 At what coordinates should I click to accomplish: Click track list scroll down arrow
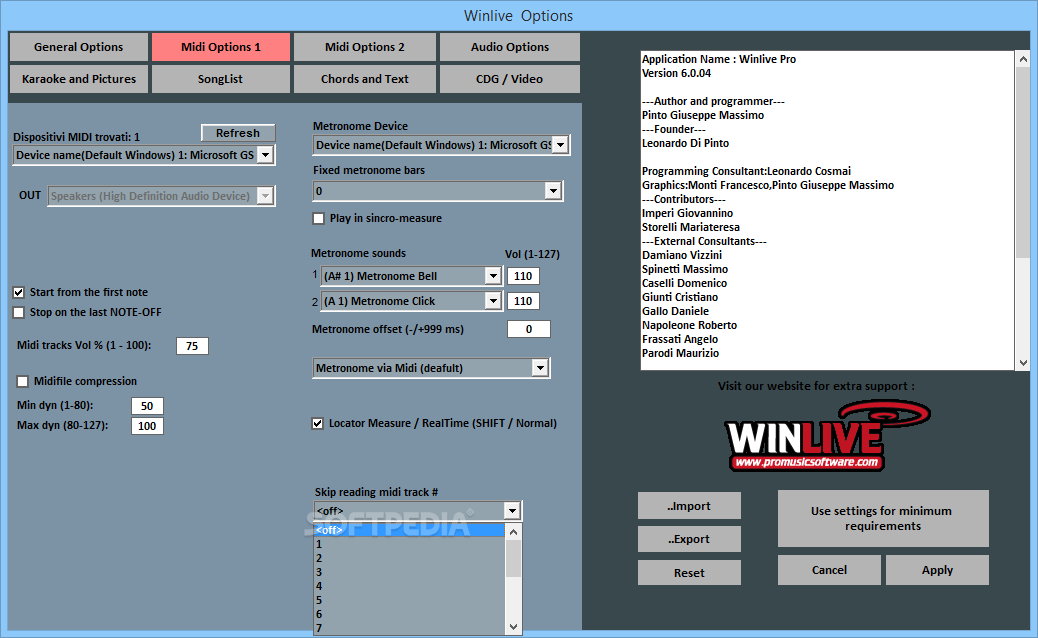pos(514,626)
